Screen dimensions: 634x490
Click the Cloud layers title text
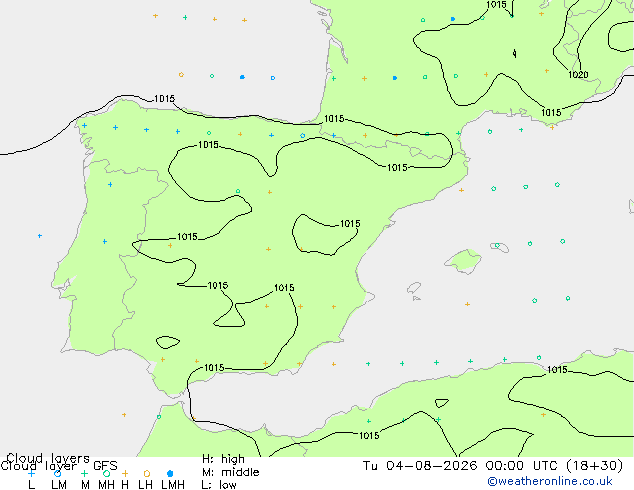click(48, 458)
